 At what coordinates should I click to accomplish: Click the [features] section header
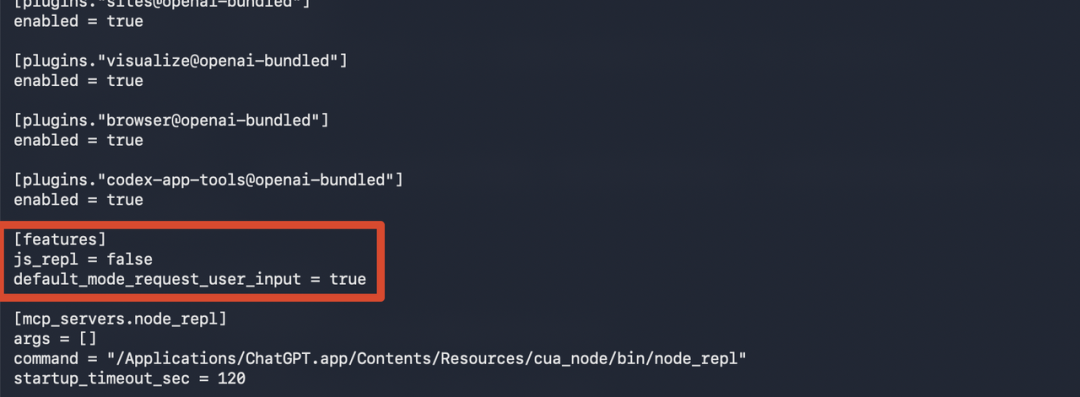60,239
